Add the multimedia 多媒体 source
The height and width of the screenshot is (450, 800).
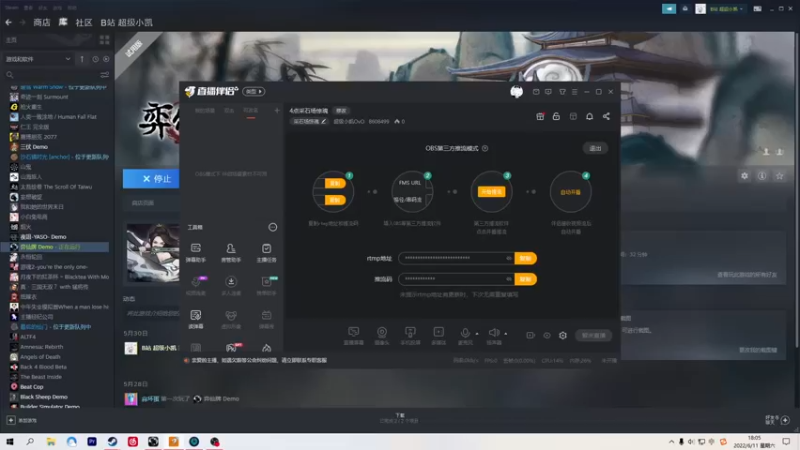438,336
